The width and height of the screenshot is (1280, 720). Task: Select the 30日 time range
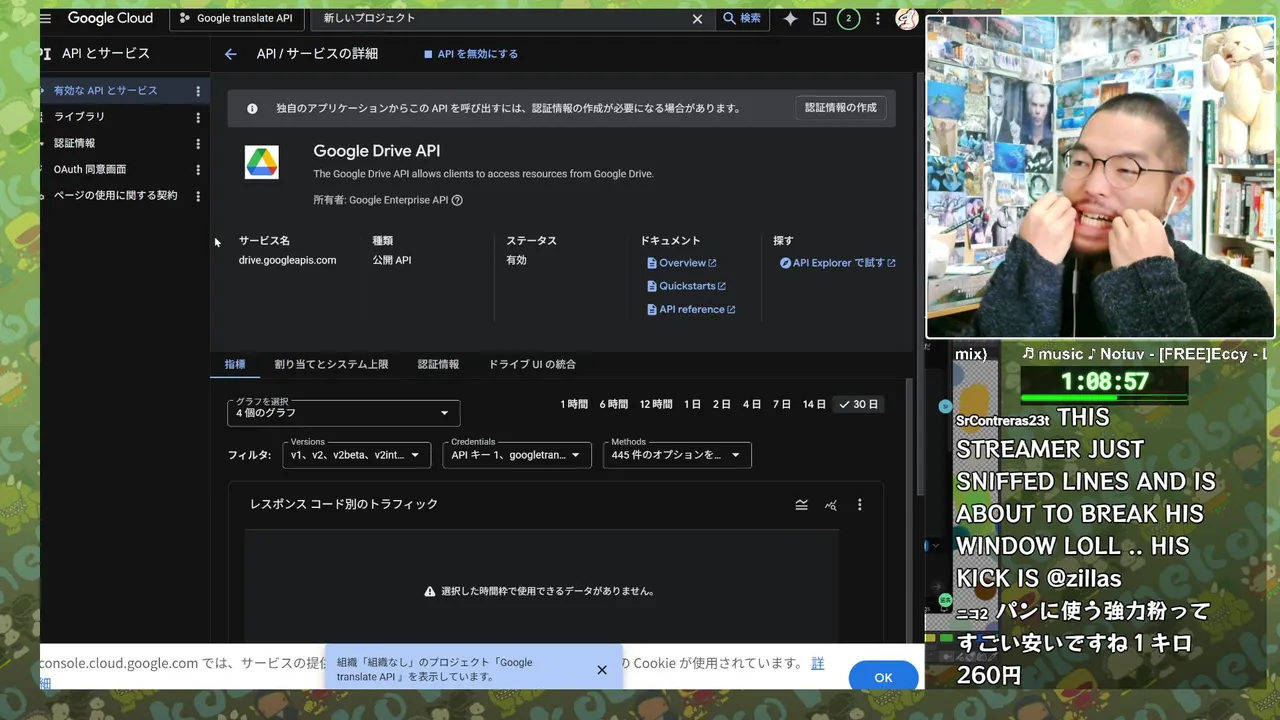(x=858, y=404)
